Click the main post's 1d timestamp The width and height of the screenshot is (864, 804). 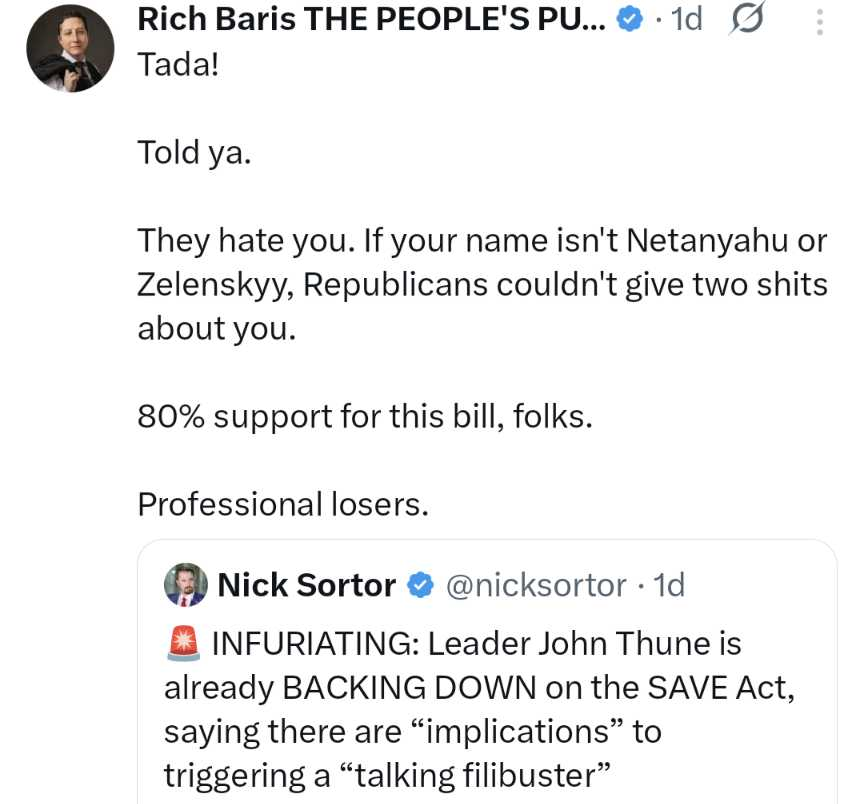[x=686, y=19]
